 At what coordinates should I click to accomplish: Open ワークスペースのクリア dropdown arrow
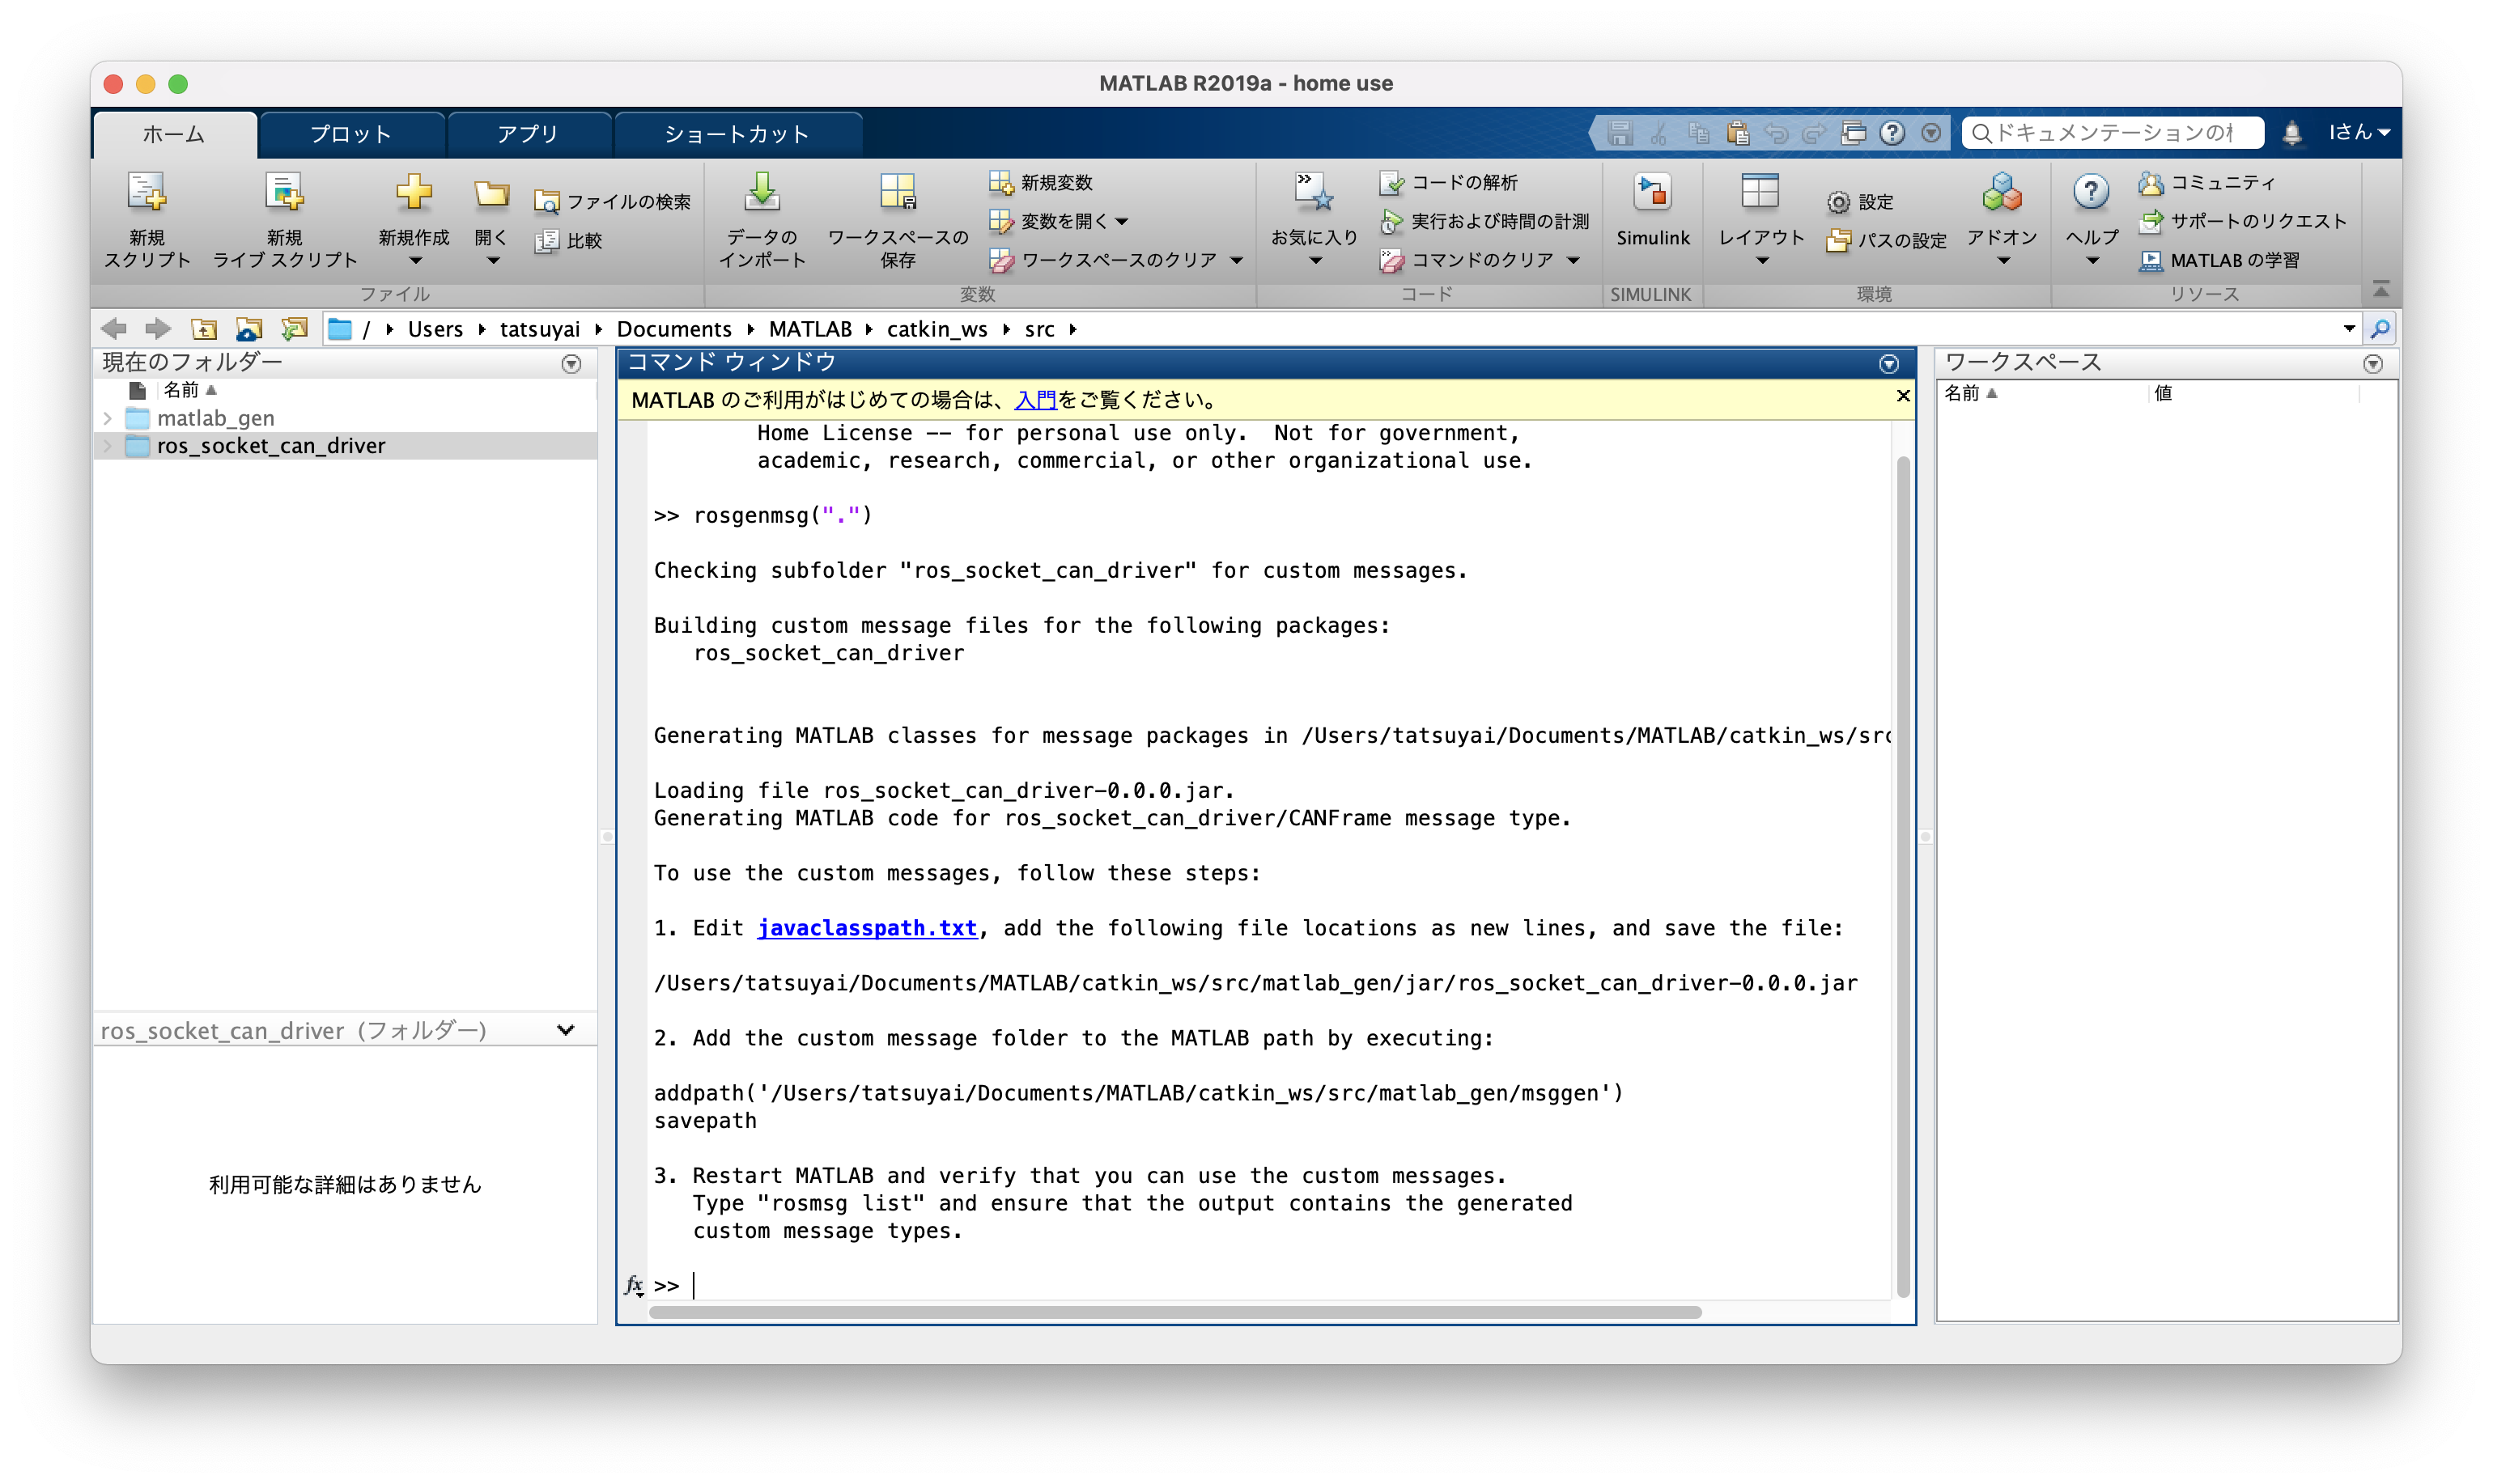tap(1236, 260)
